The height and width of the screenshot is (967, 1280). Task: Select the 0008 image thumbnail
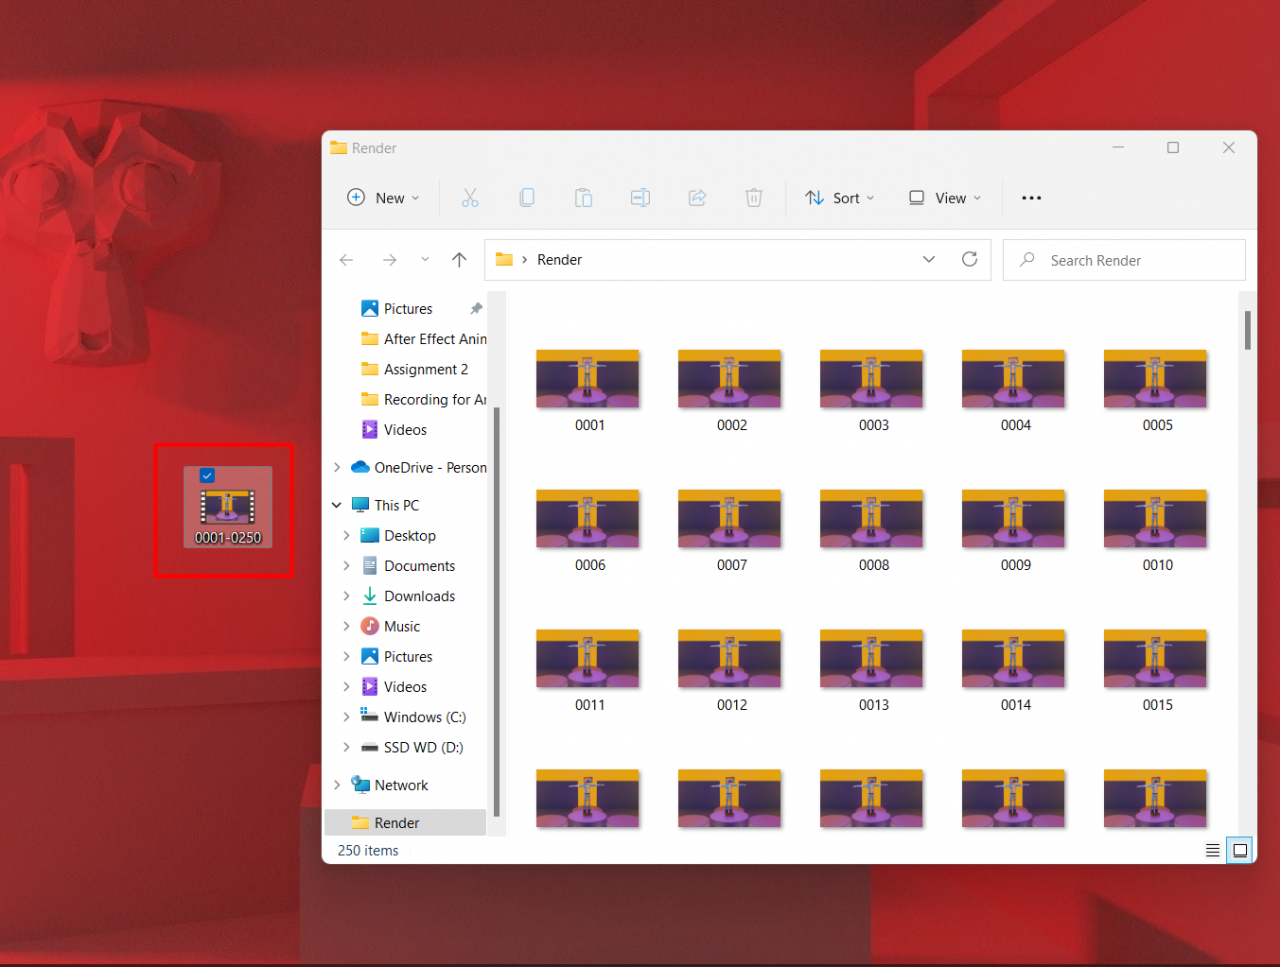click(873, 520)
